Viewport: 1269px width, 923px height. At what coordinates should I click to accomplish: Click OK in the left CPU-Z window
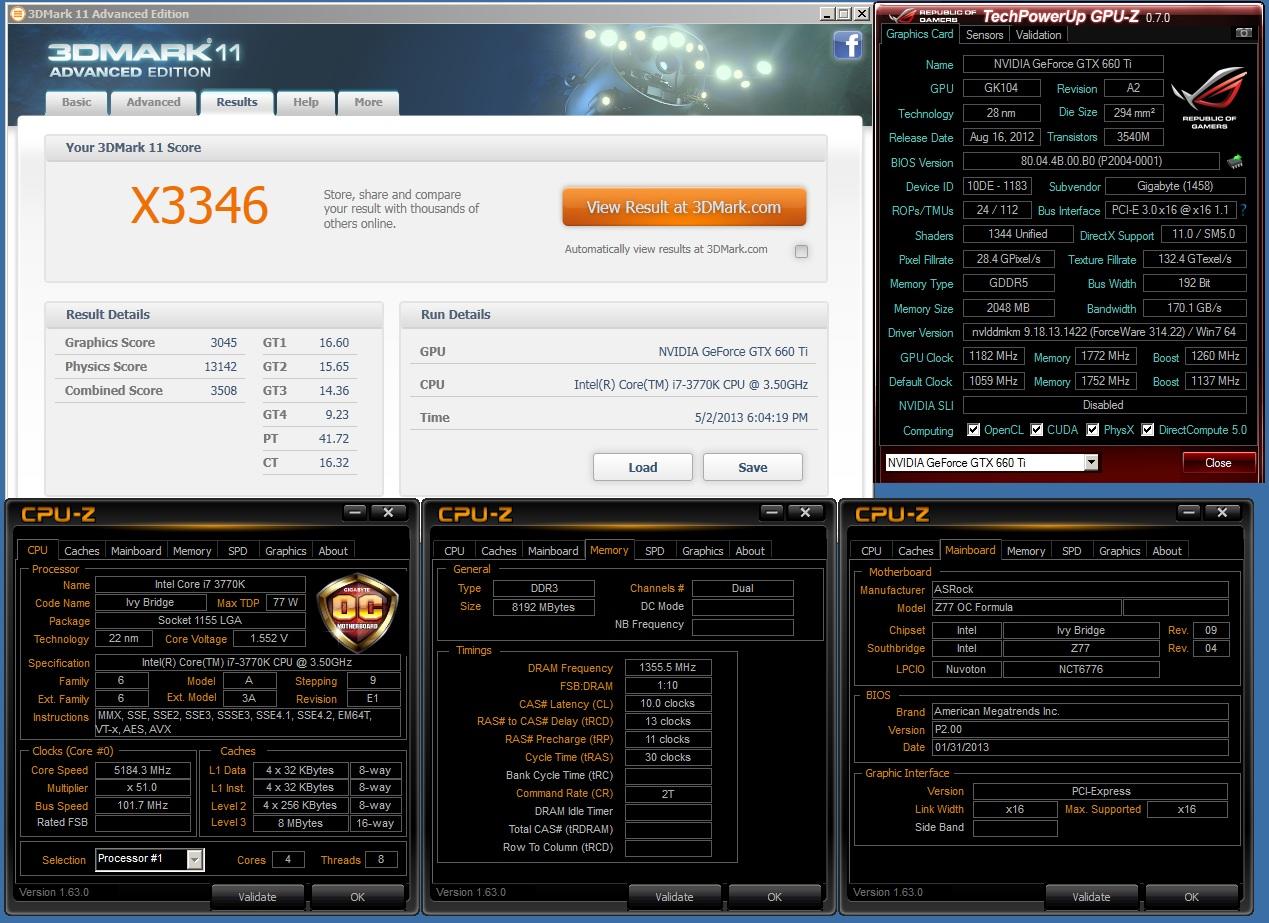pyautogui.click(x=357, y=897)
